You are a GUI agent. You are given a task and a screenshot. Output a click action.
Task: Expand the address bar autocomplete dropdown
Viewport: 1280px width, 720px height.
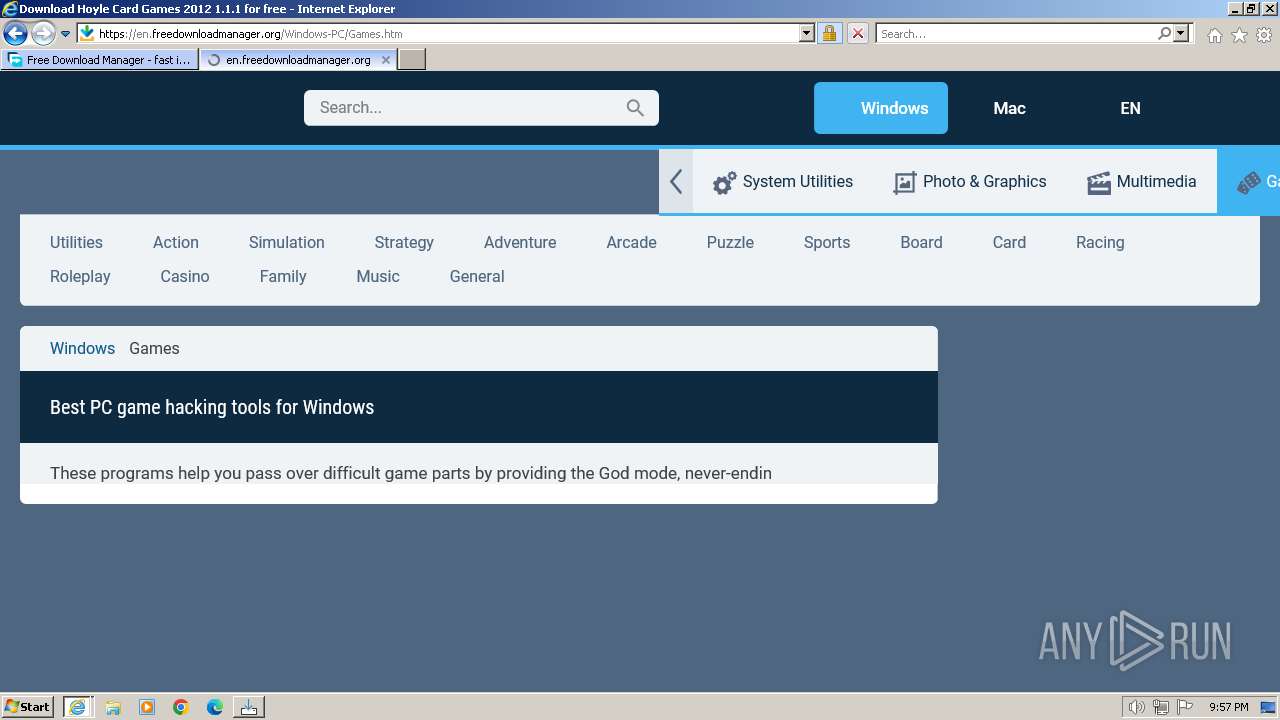pos(807,33)
